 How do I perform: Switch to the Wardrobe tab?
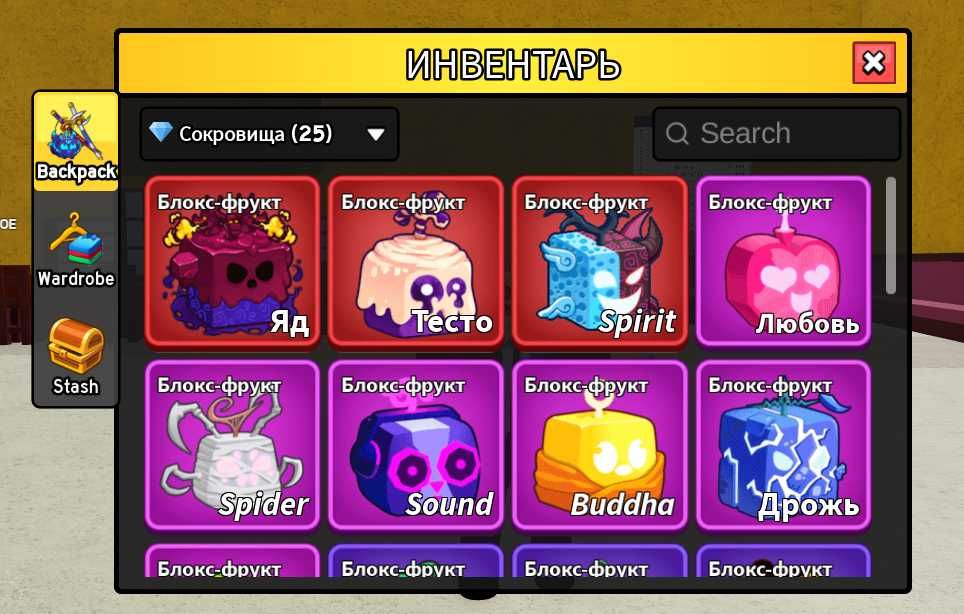pos(76,250)
